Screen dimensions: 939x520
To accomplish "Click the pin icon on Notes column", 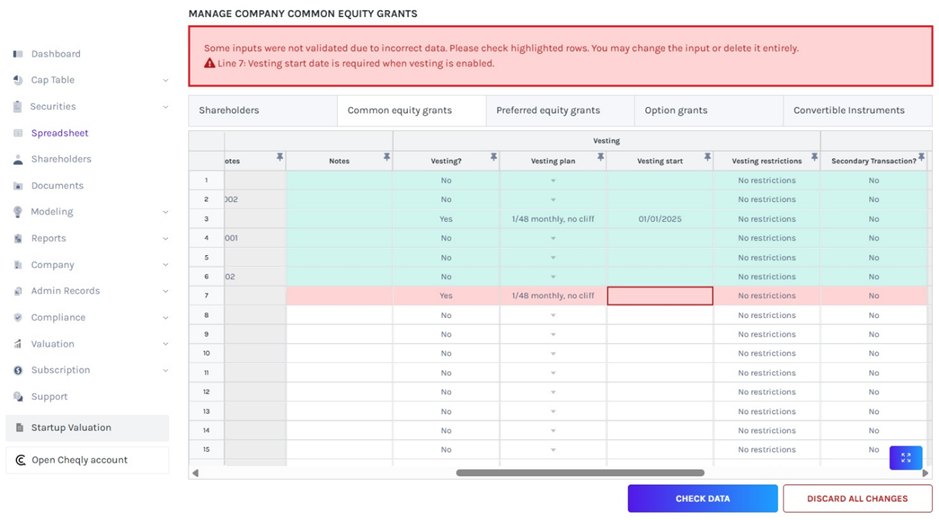I will coord(386,157).
